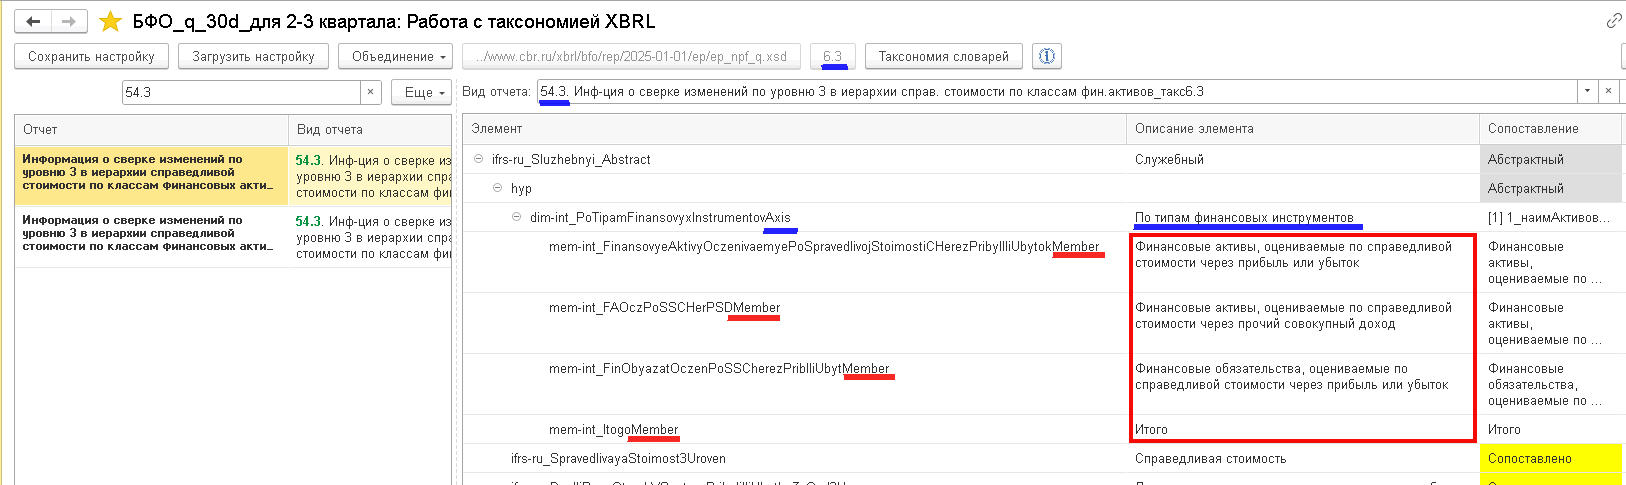The width and height of the screenshot is (1626, 485).
Task: Clear the Вид отчета field
Action: (x=1608, y=91)
